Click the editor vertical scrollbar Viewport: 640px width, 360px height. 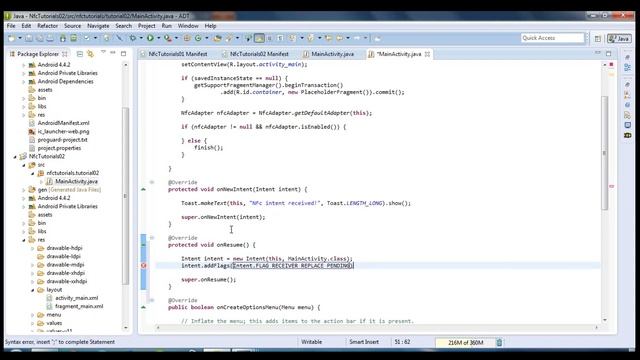(x=604, y=153)
